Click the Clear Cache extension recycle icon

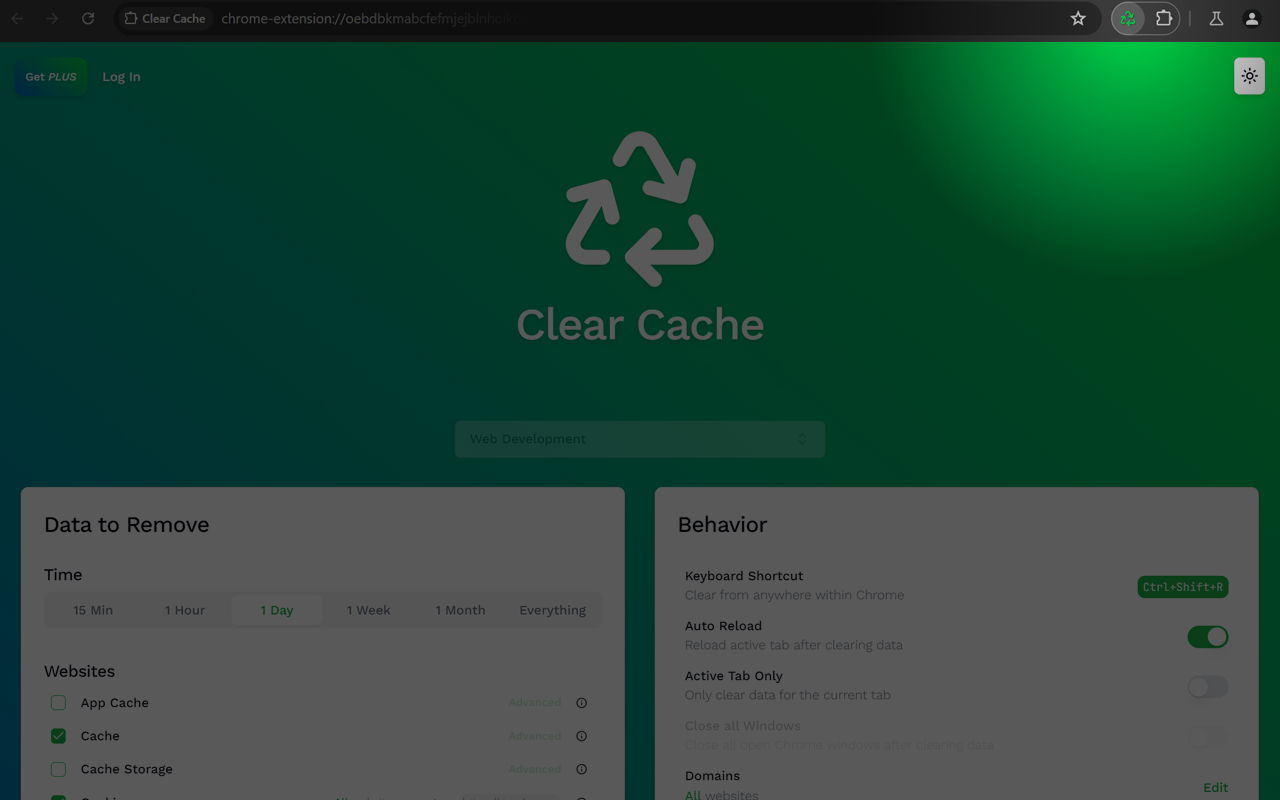[x=1129, y=18]
